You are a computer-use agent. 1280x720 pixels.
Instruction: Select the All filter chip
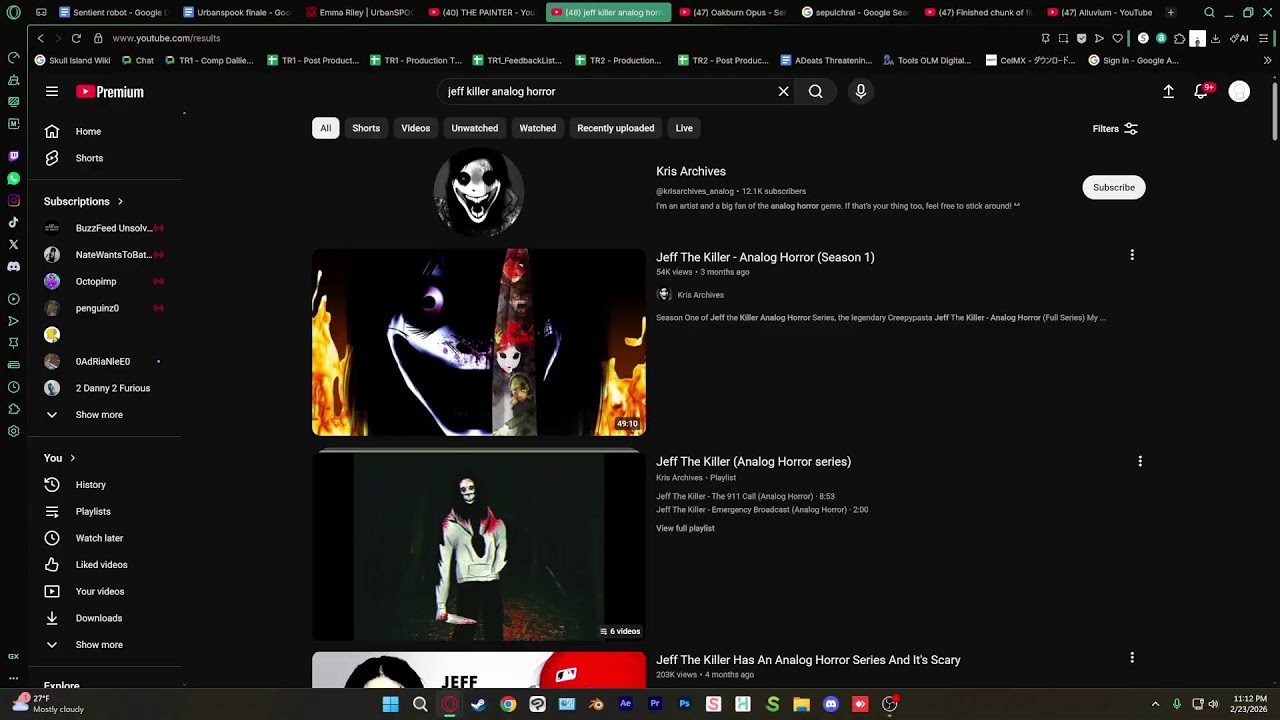325,128
